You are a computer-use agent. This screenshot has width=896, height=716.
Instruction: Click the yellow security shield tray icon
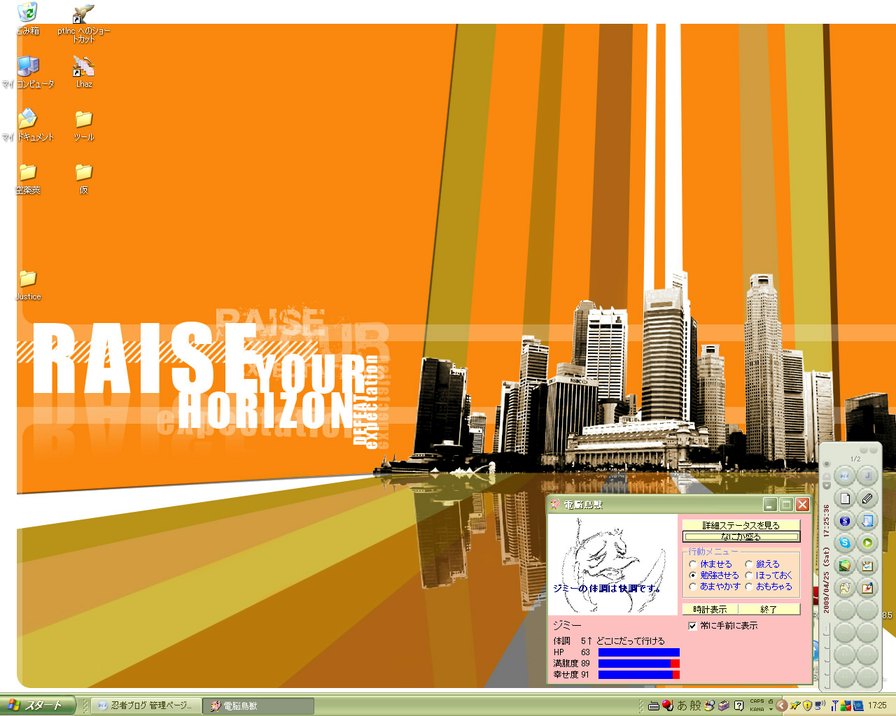(807, 706)
